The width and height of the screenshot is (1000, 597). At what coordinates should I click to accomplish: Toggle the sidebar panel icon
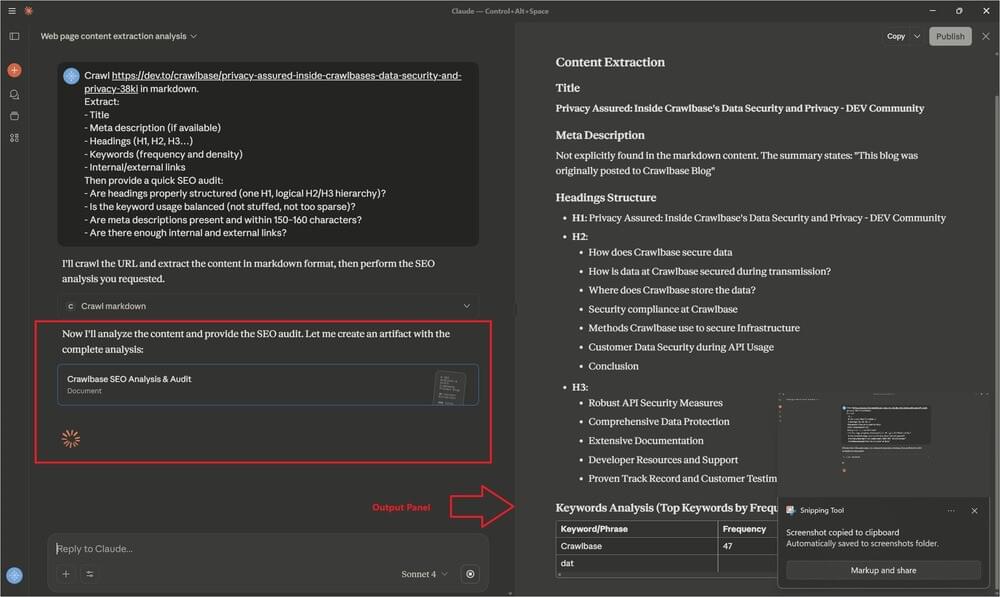pos(14,36)
